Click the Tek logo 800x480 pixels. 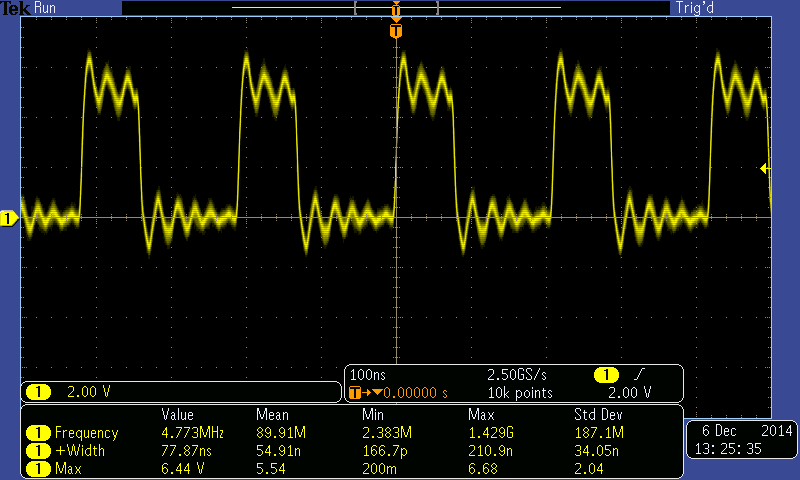point(16,8)
